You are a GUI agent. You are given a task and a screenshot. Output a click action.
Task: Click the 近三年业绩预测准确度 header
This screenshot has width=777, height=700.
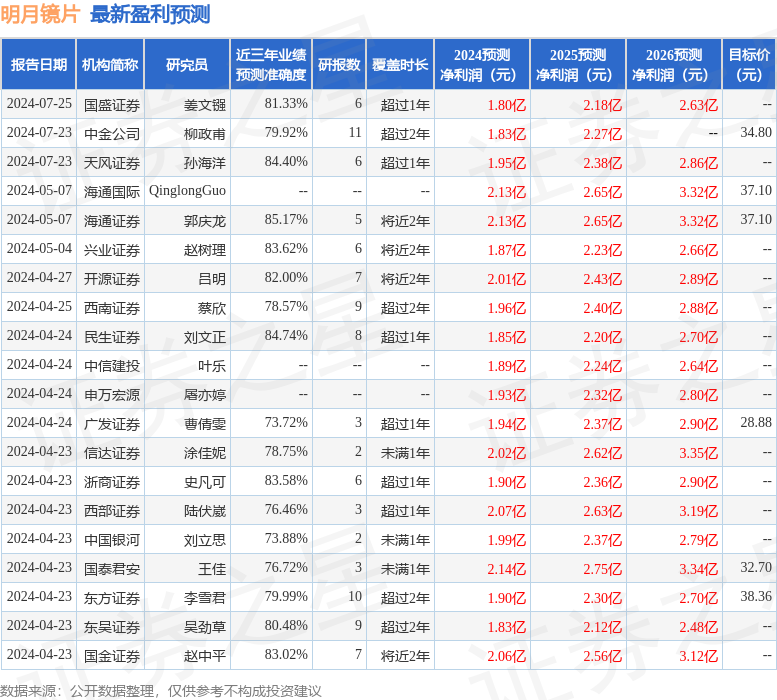click(271, 64)
